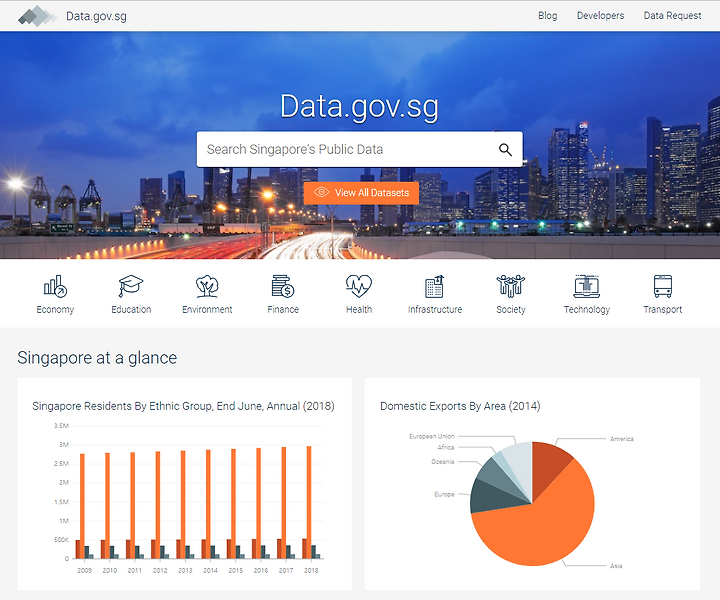
Task: Open Domestic Exports By Area chart title
Action: click(x=460, y=406)
